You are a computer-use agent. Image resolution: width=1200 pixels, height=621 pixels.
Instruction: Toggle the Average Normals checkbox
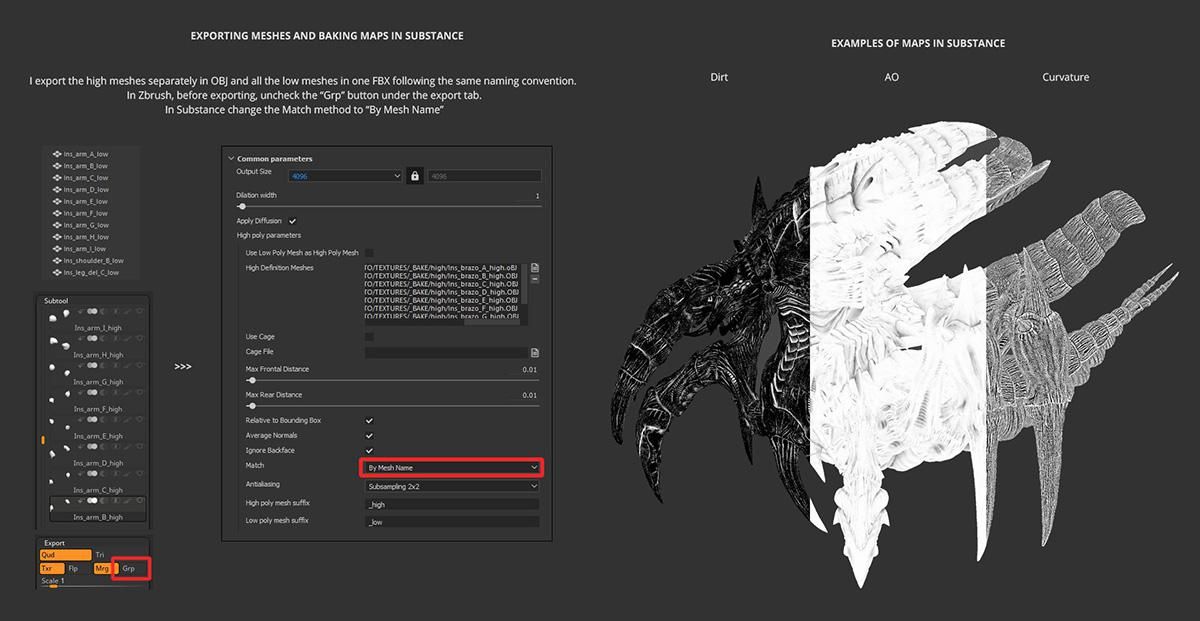coord(369,436)
